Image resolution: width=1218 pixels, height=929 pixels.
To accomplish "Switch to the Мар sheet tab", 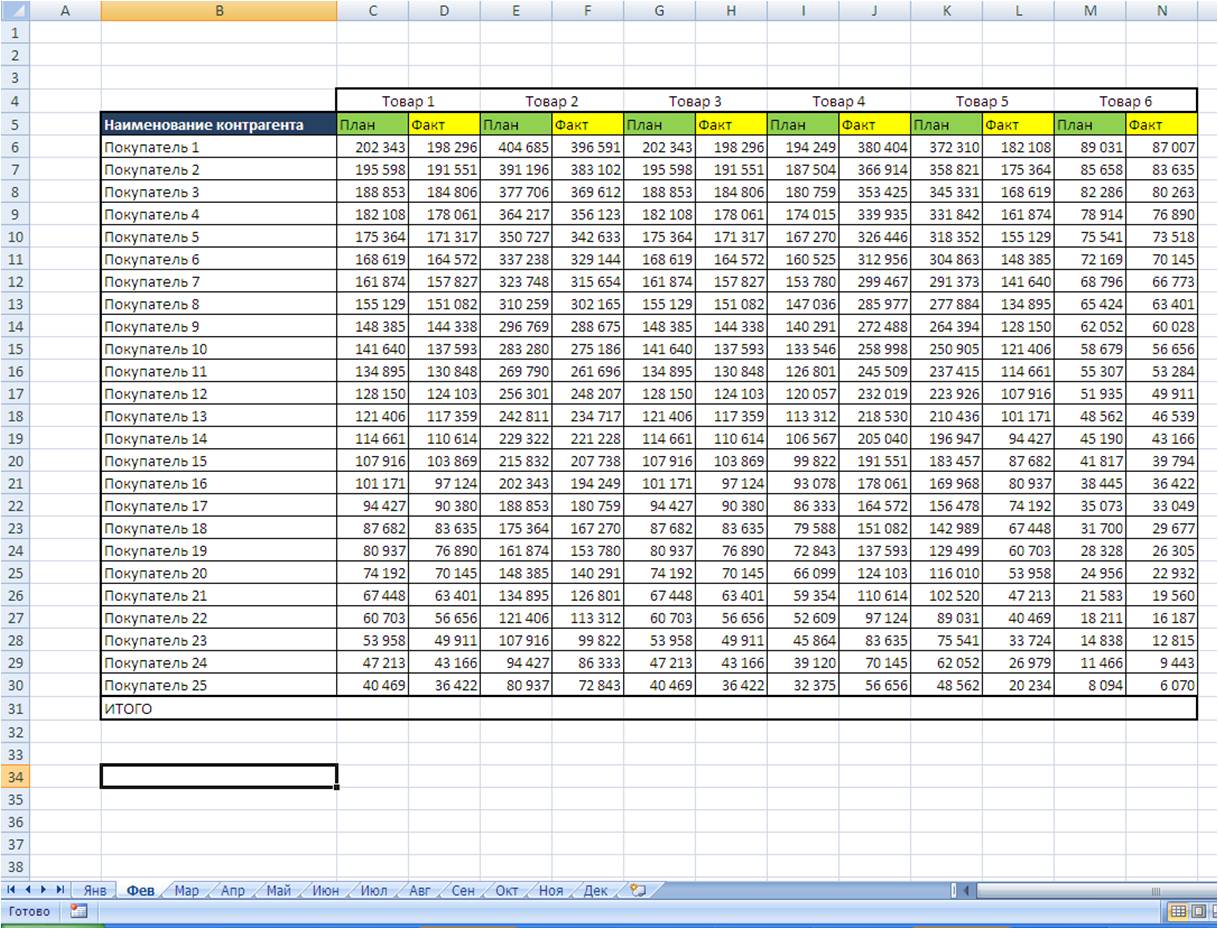I will click(186, 890).
